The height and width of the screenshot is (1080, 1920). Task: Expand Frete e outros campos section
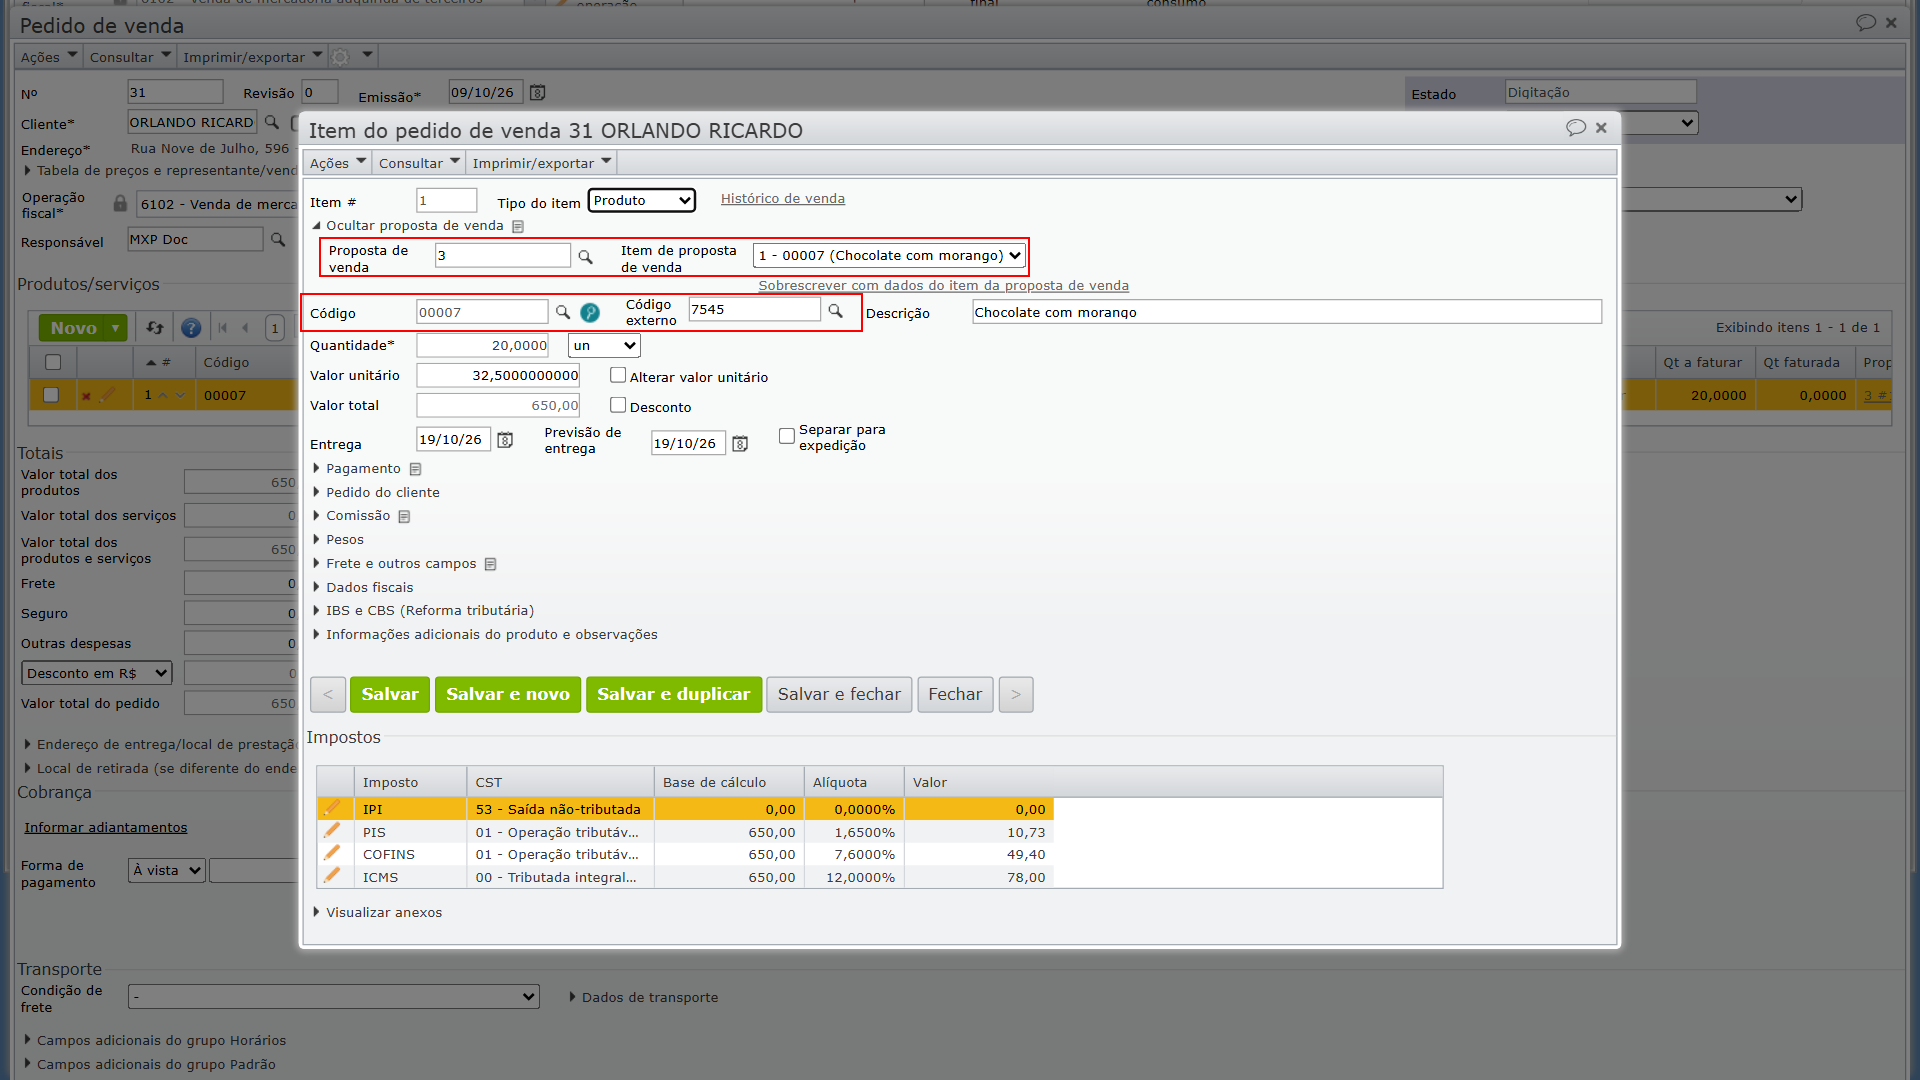401,564
